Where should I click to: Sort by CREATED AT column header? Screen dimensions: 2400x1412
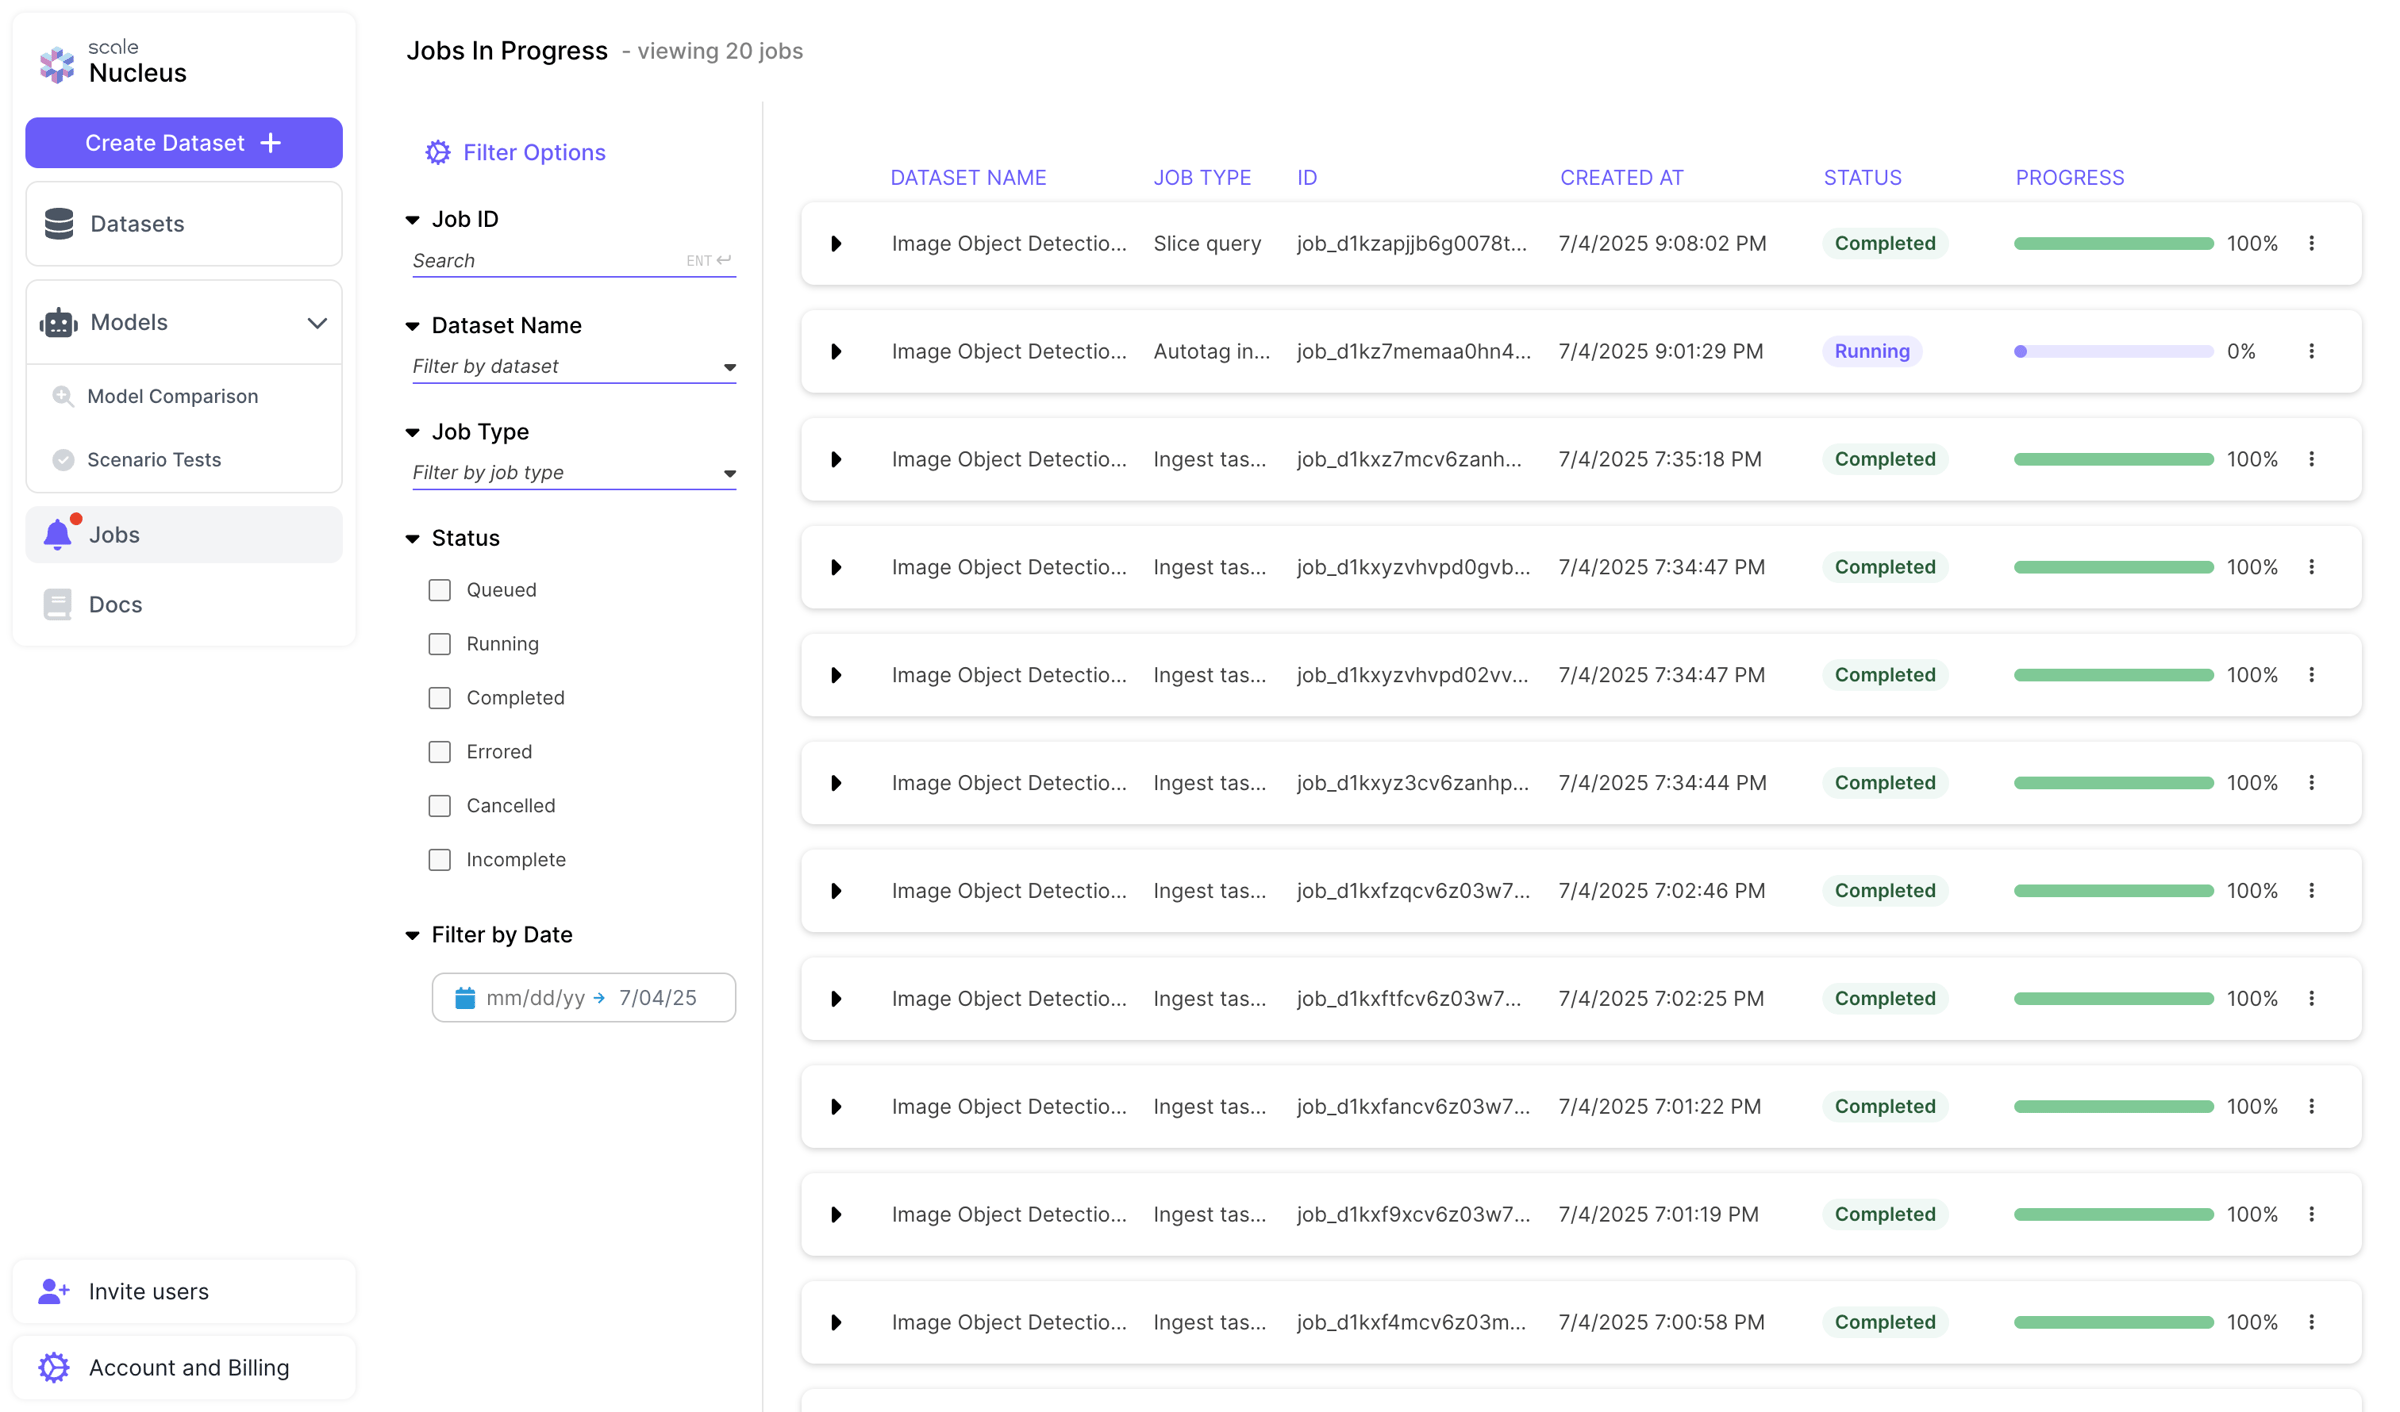click(x=1621, y=177)
